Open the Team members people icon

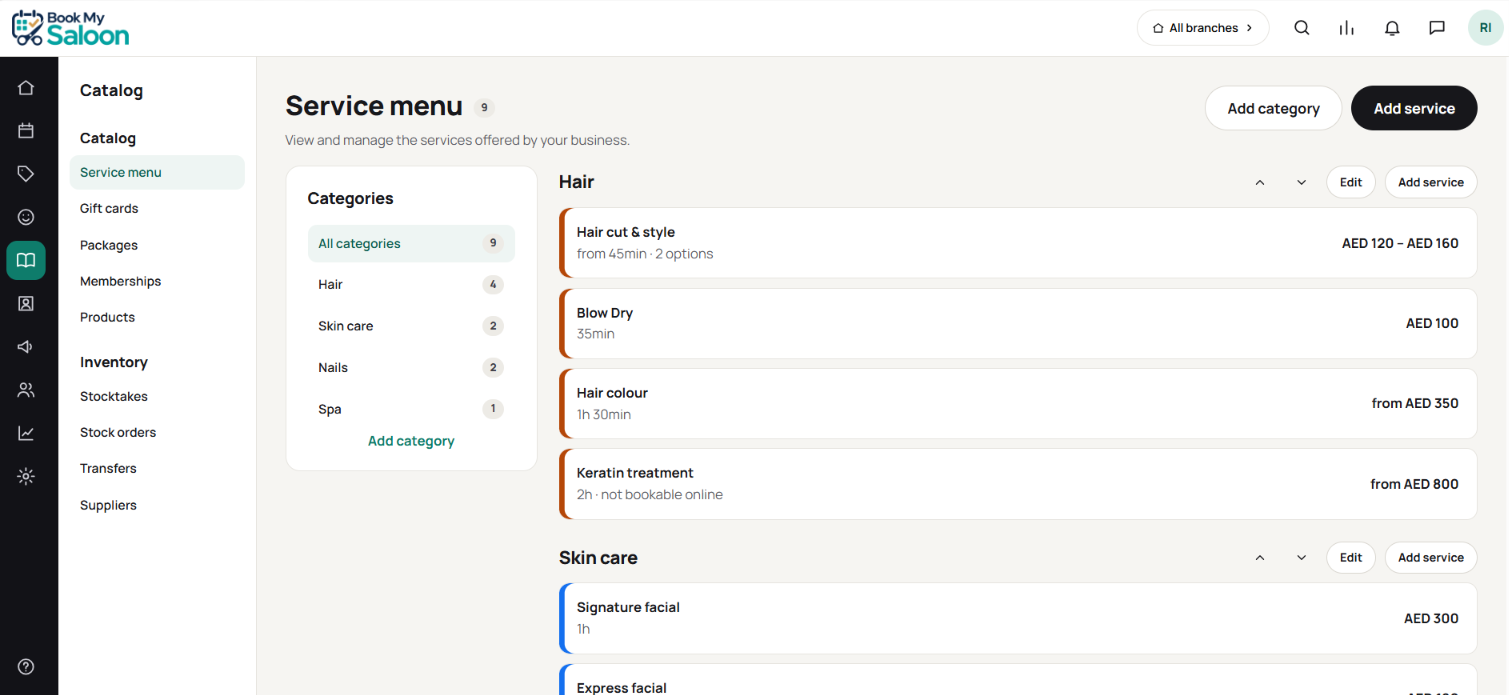(x=26, y=390)
